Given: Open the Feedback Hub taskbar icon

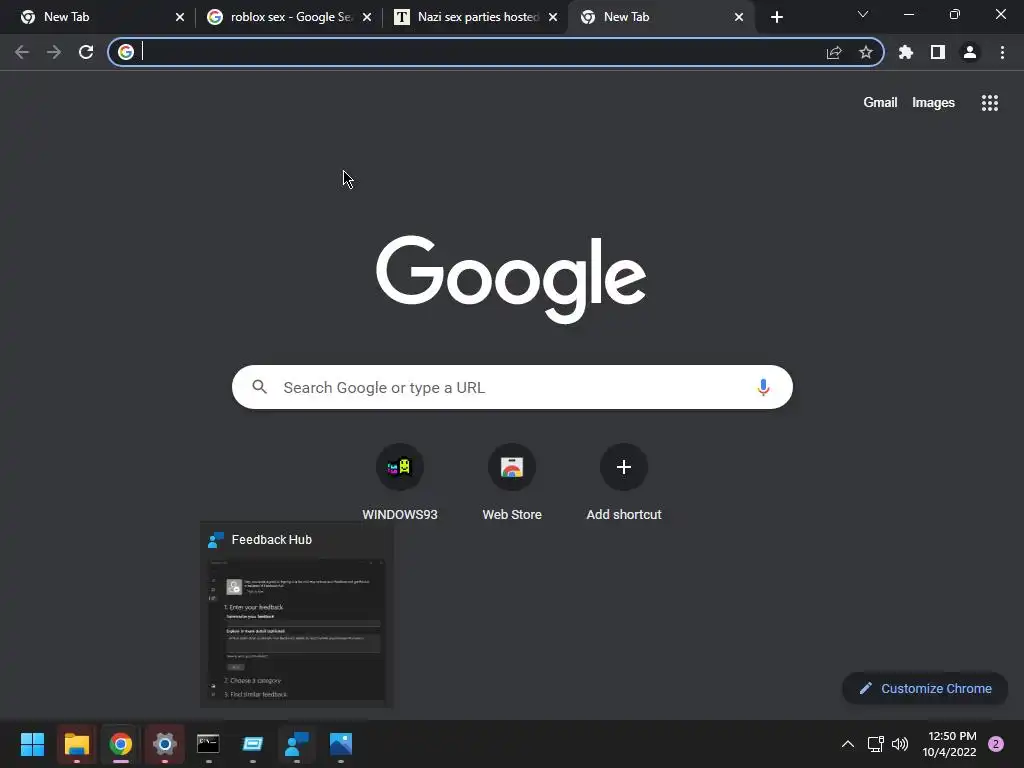Looking at the screenshot, I should [x=297, y=744].
